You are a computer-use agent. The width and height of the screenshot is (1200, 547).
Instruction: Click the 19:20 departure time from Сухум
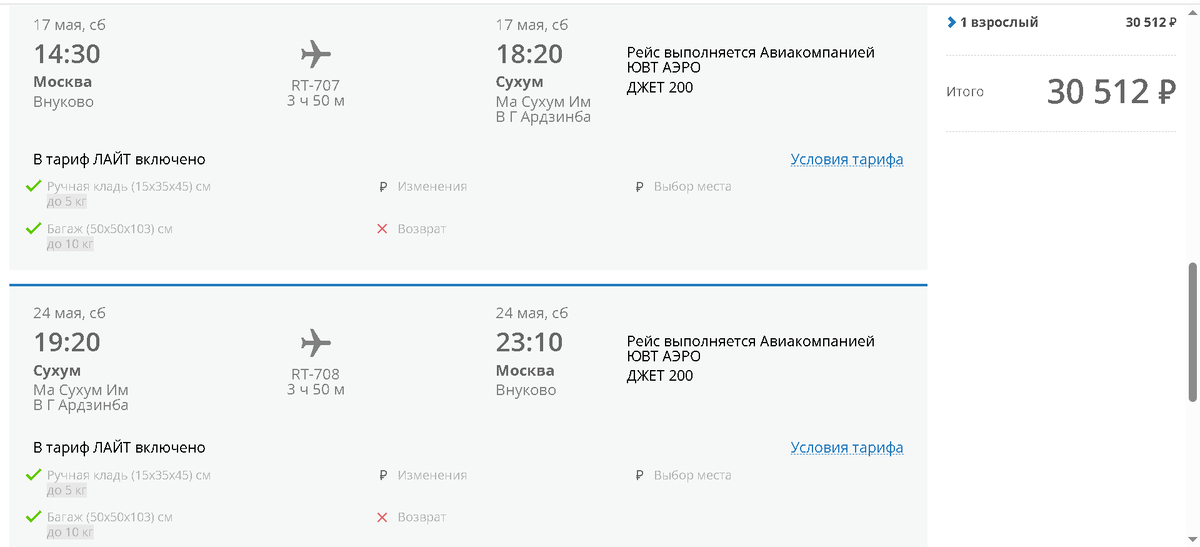(x=67, y=342)
